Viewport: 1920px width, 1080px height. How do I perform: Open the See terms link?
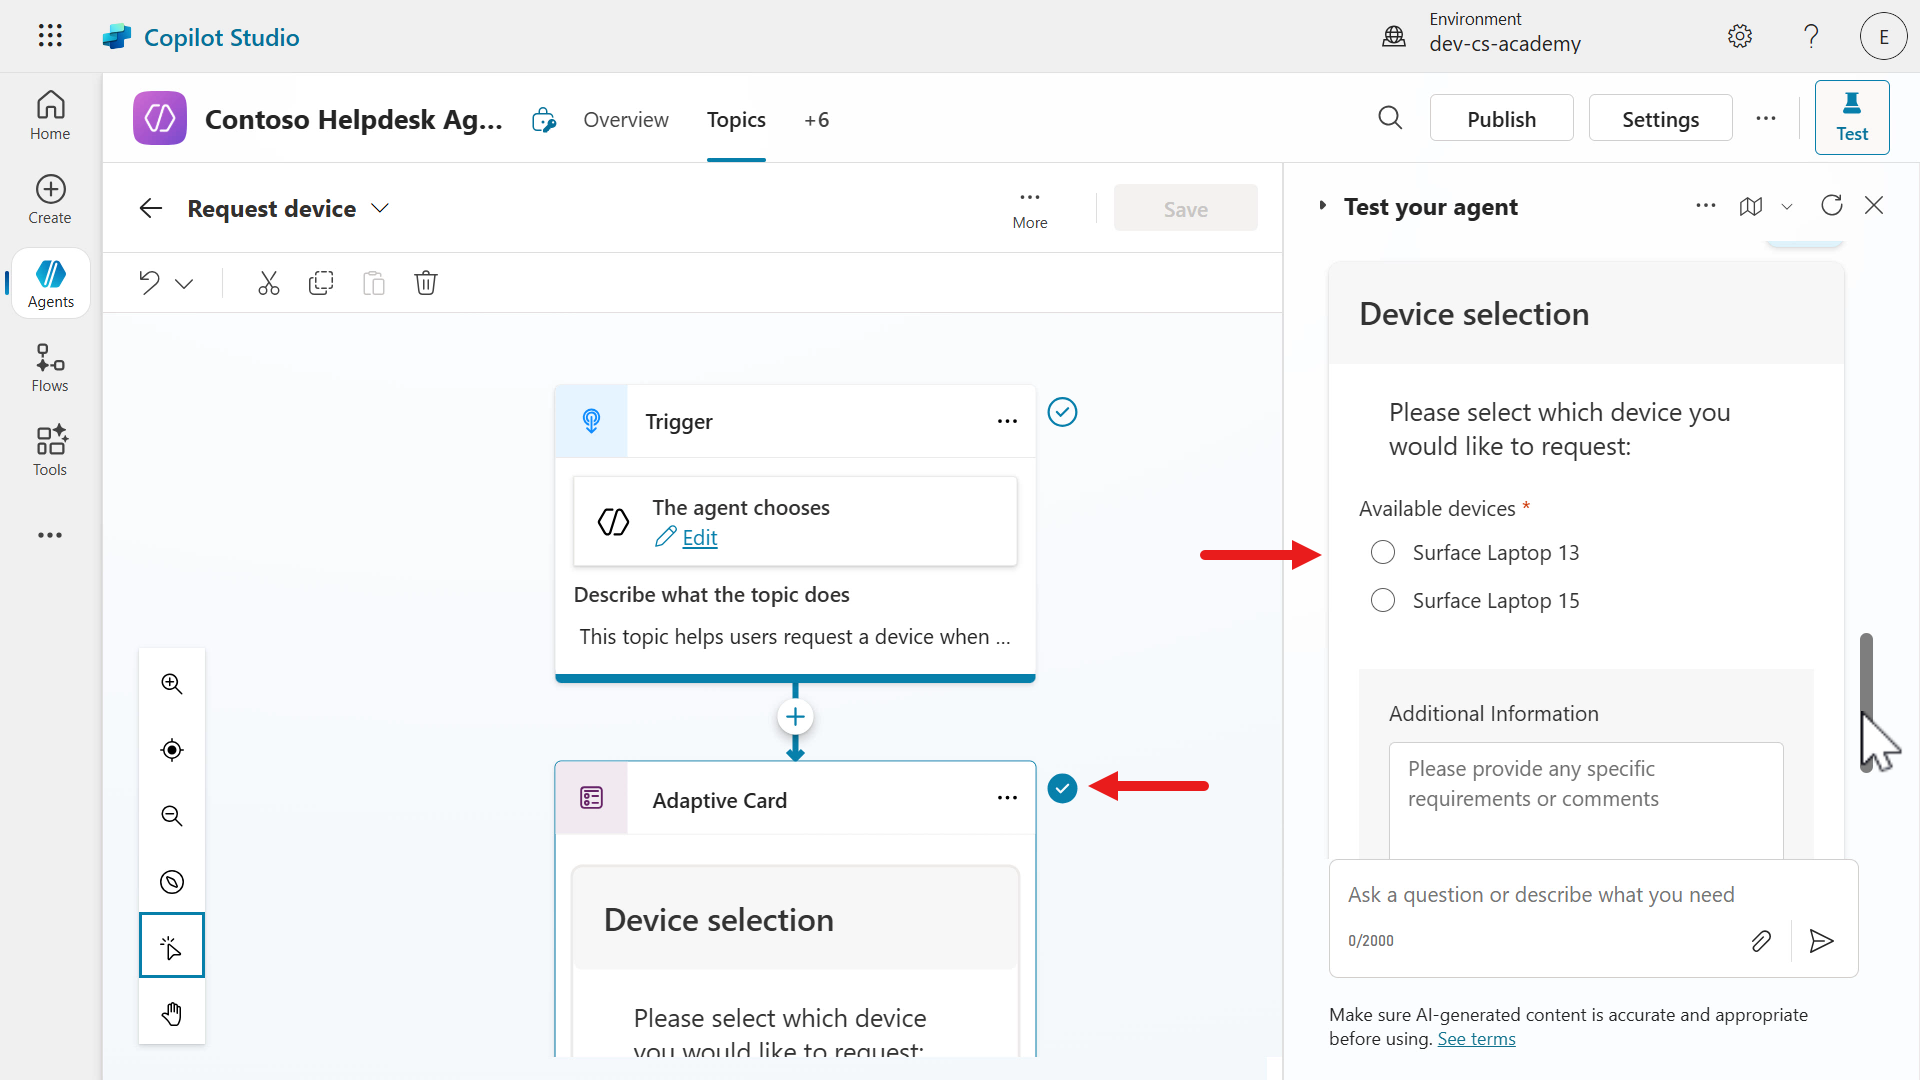click(x=1476, y=1039)
